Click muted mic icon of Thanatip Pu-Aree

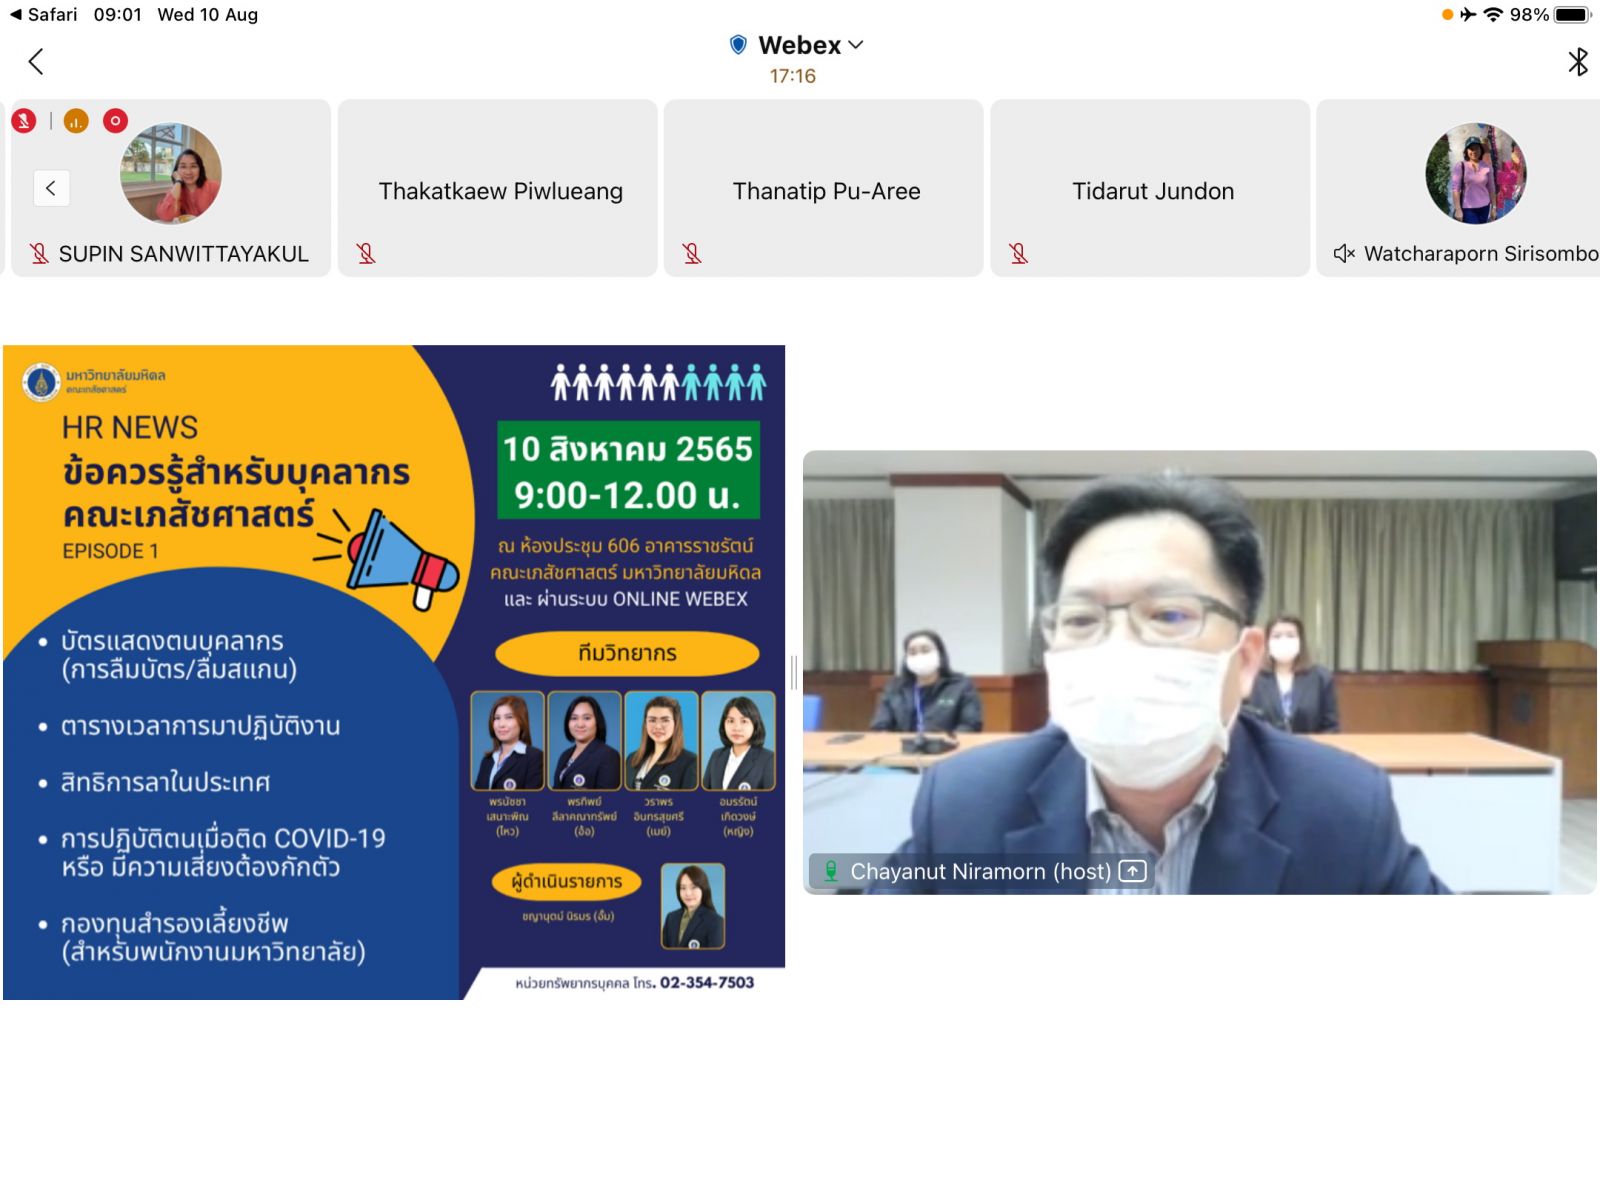pyautogui.click(x=692, y=254)
